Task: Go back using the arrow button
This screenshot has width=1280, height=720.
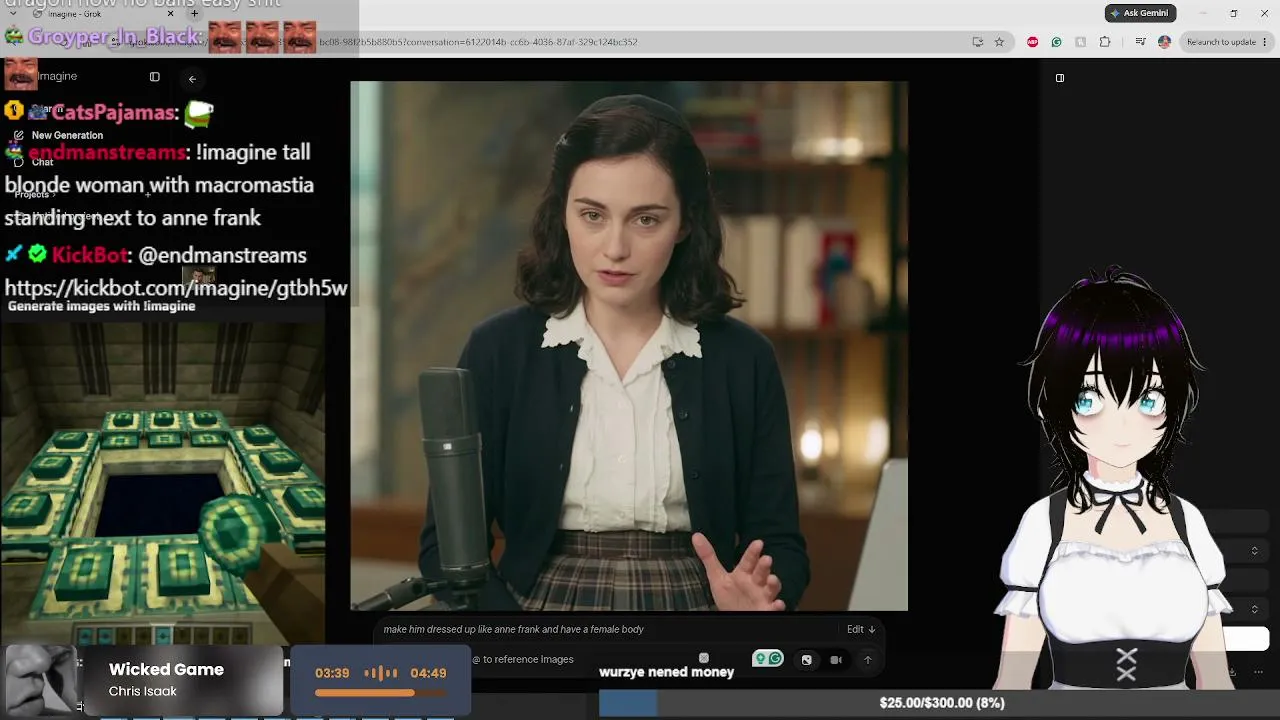Action: (x=192, y=78)
